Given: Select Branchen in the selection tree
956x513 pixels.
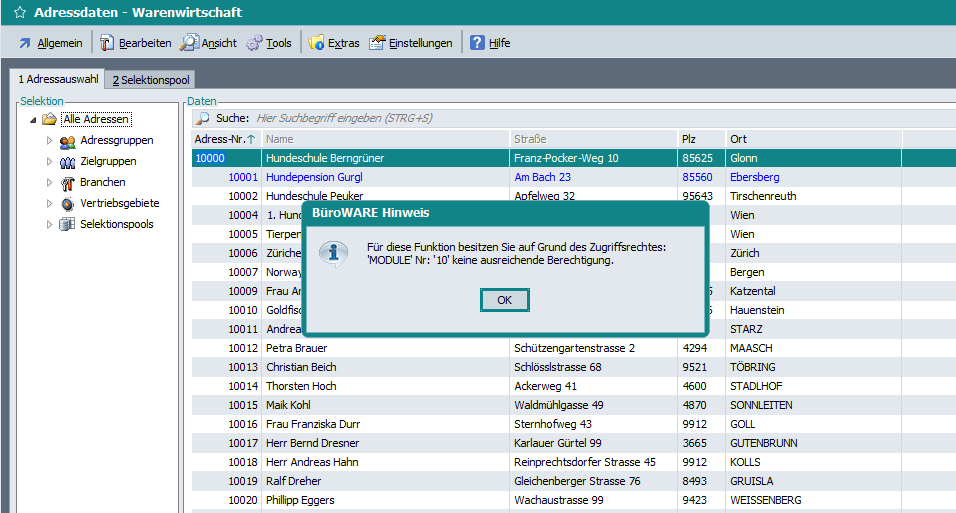Looking at the screenshot, I should [102, 182].
